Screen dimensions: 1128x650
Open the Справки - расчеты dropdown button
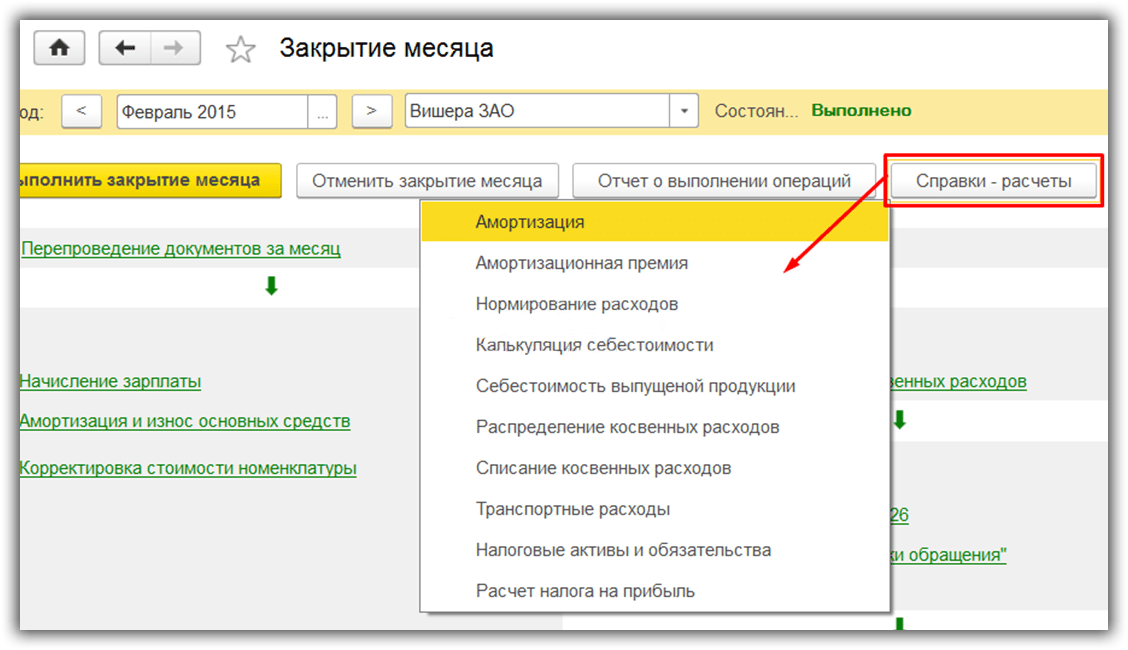coord(993,181)
